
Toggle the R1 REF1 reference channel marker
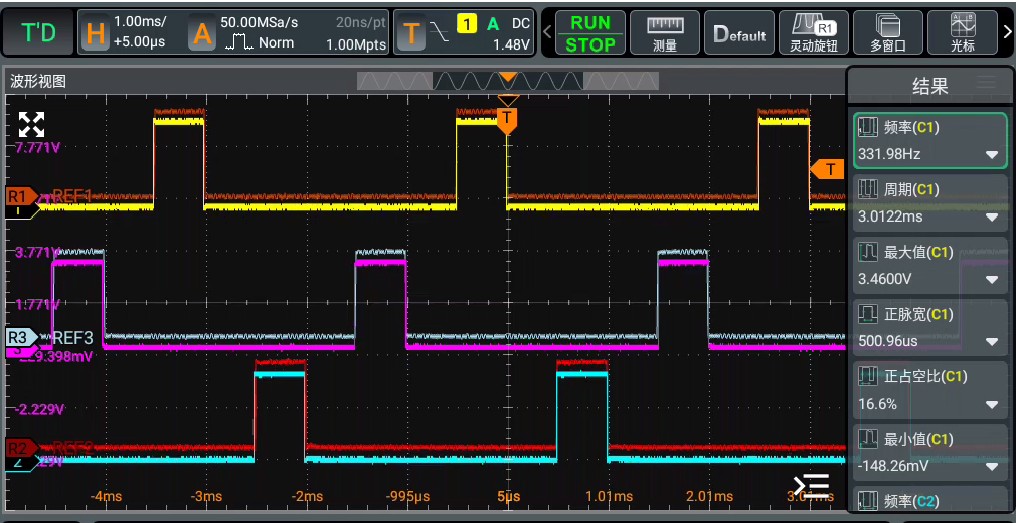pyautogui.click(x=21, y=195)
